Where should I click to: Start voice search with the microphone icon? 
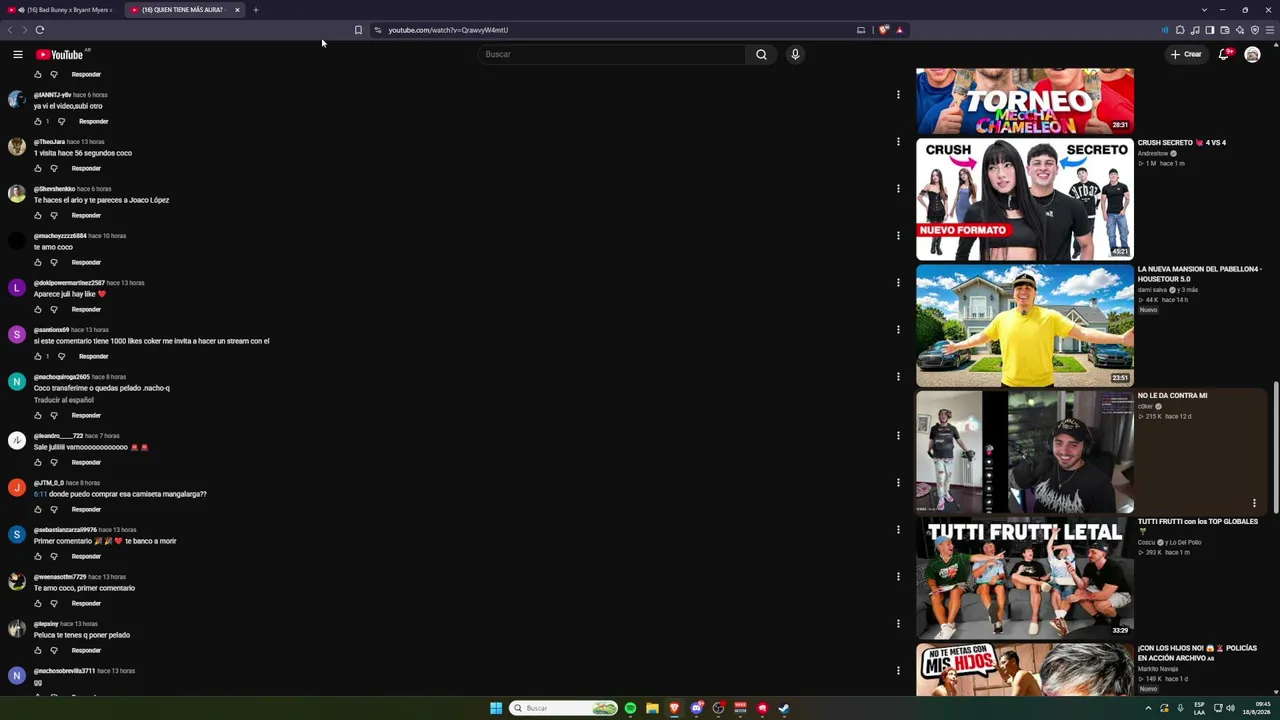[795, 54]
